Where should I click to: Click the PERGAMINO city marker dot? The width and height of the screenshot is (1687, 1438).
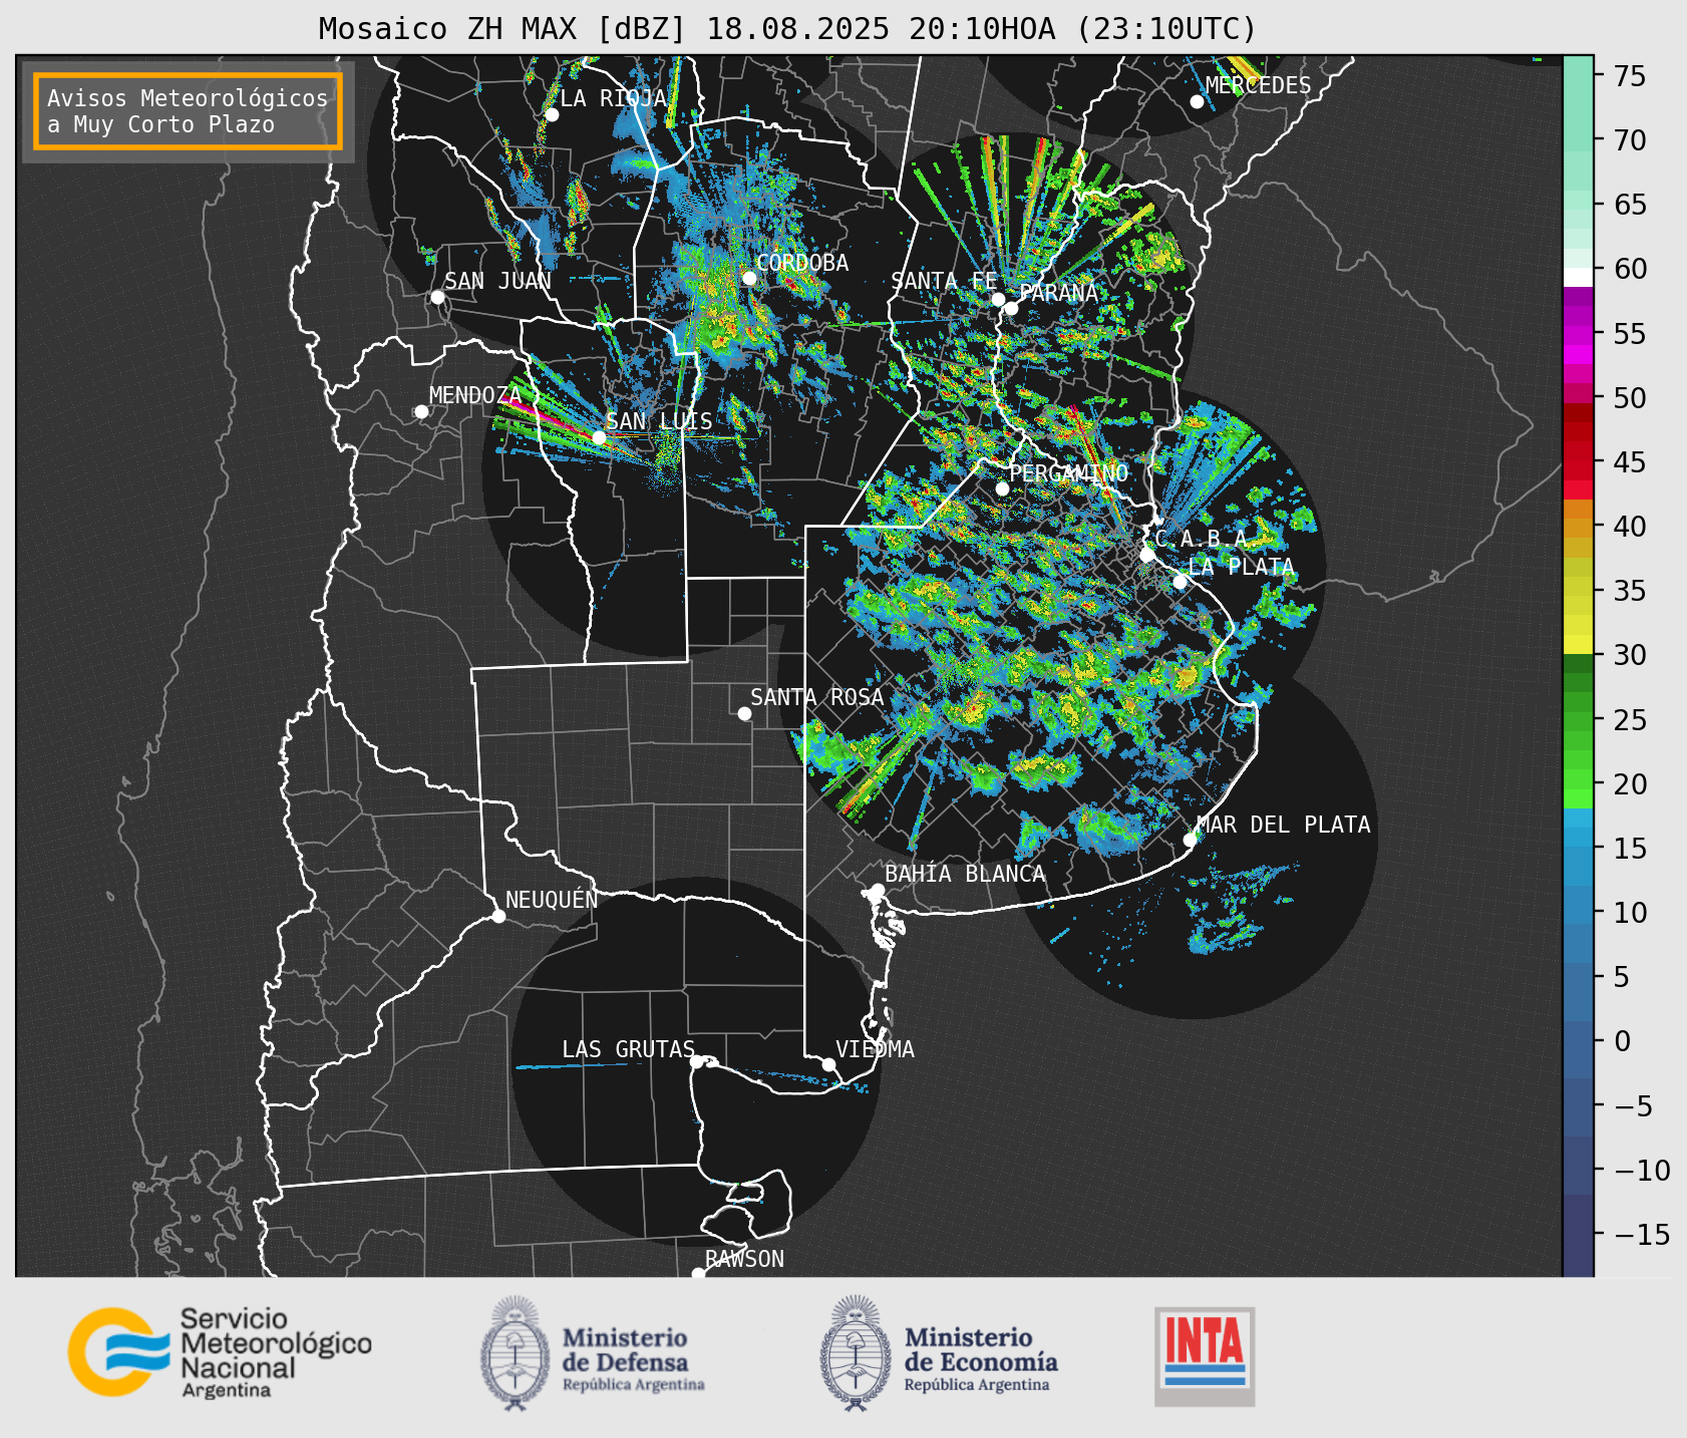coord(1002,489)
